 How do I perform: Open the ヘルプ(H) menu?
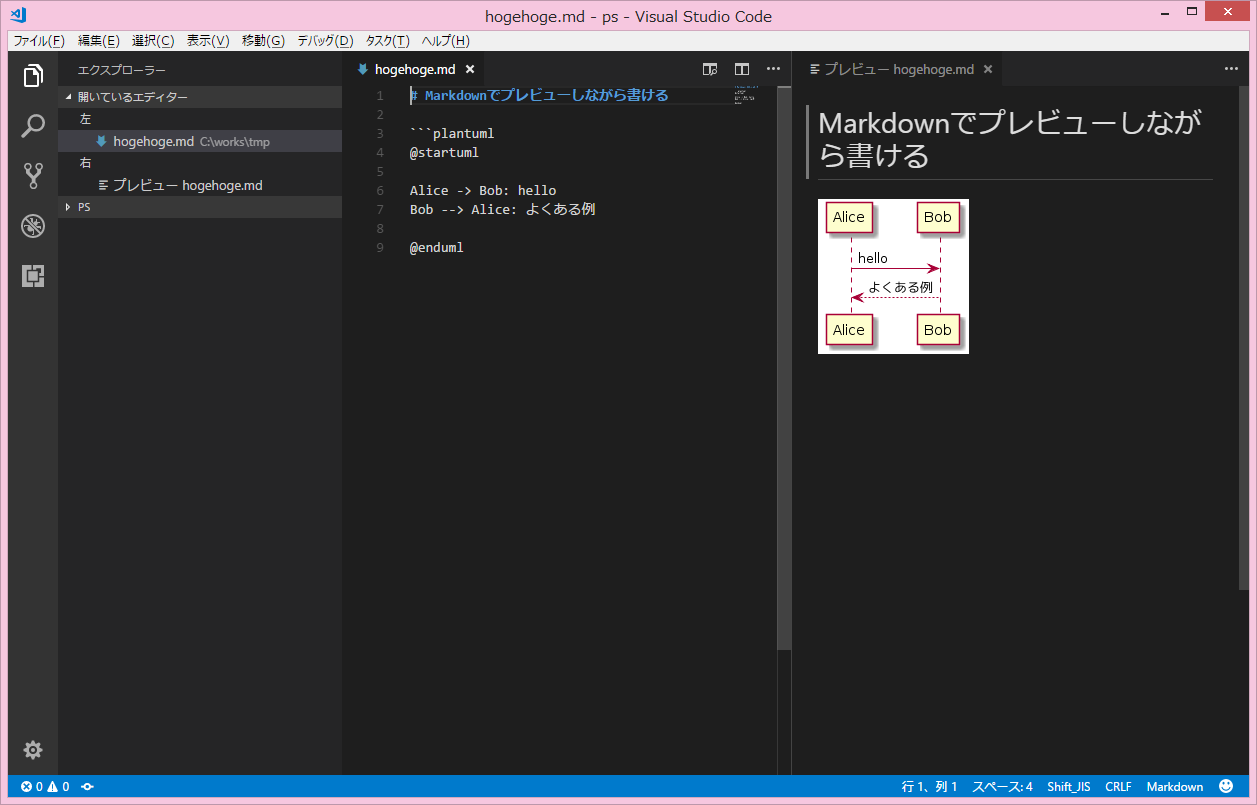pyautogui.click(x=445, y=41)
